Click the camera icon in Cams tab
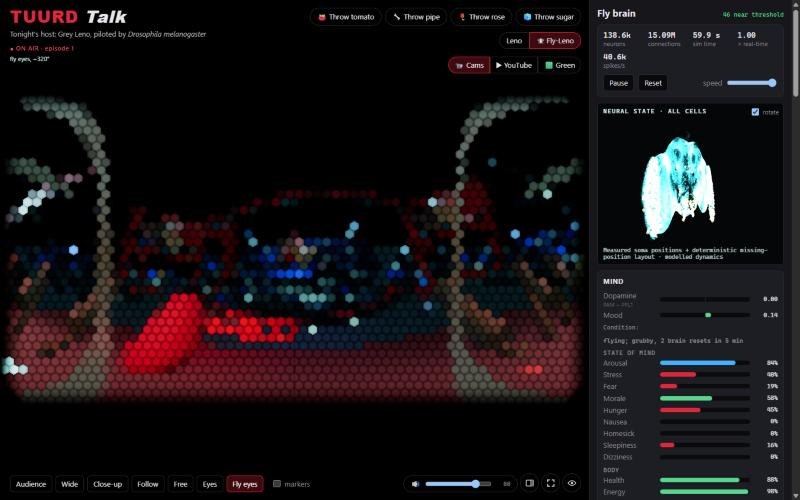Image resolution: width=800 pixels, height=500 pixels. (x=459, y=65)
